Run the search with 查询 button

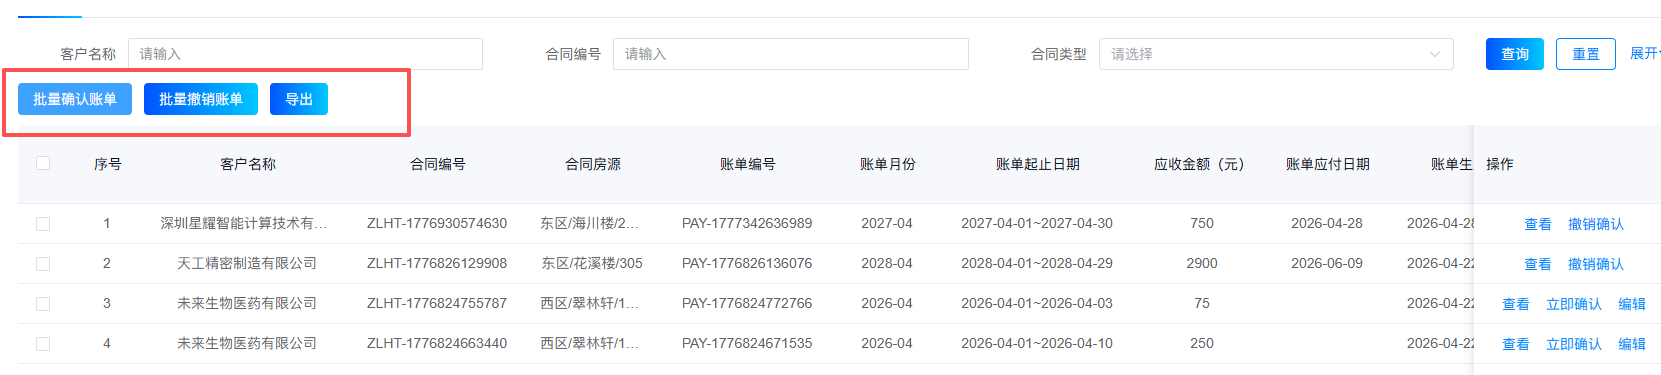pyautogui.click(x=1515, y=54)
